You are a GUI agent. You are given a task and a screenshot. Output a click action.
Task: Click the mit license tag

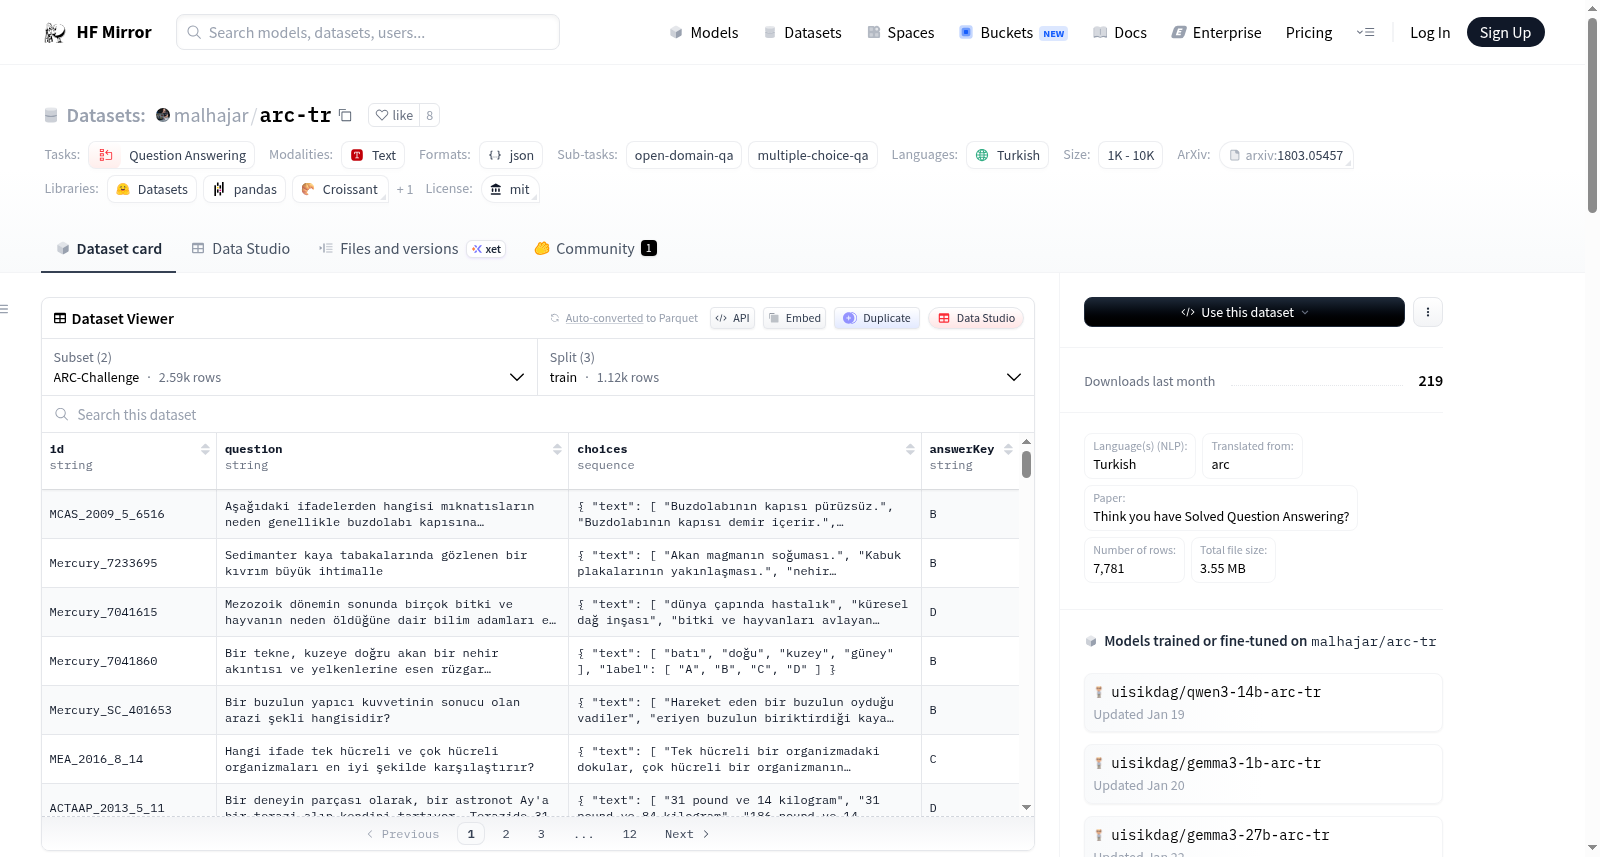pyautogui.click(x=510, y=189)
